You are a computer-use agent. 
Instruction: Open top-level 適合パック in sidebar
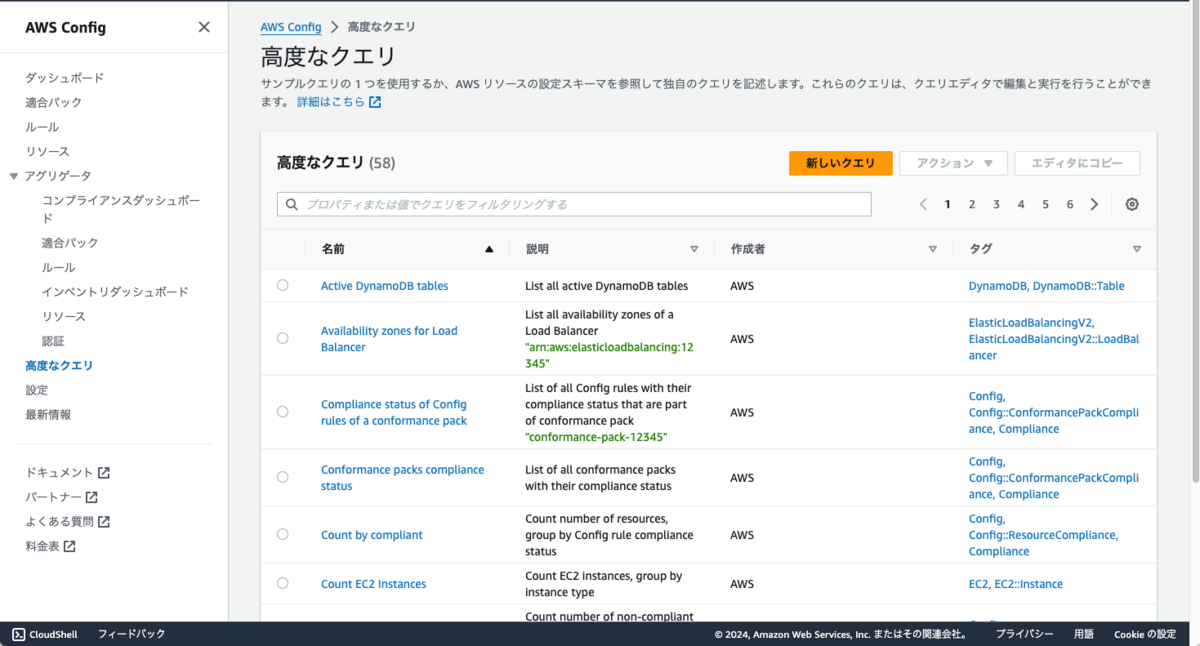54,103
